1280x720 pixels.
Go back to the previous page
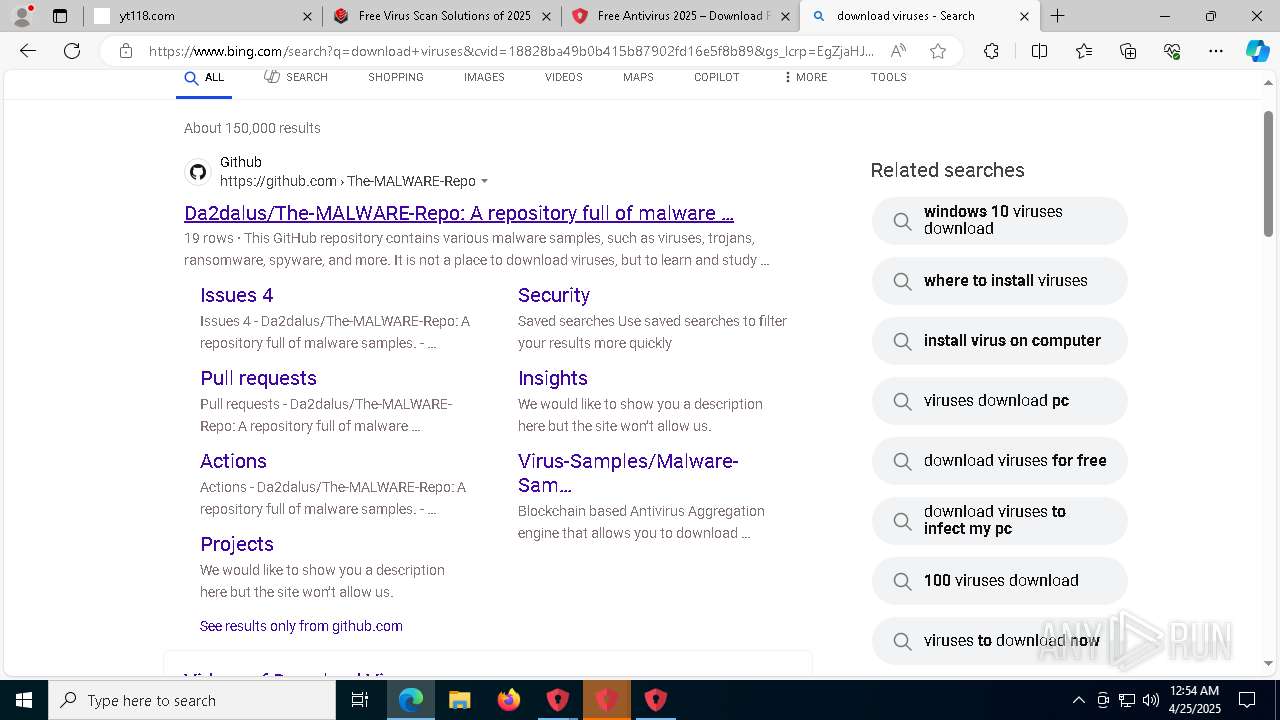pos(28,51)
